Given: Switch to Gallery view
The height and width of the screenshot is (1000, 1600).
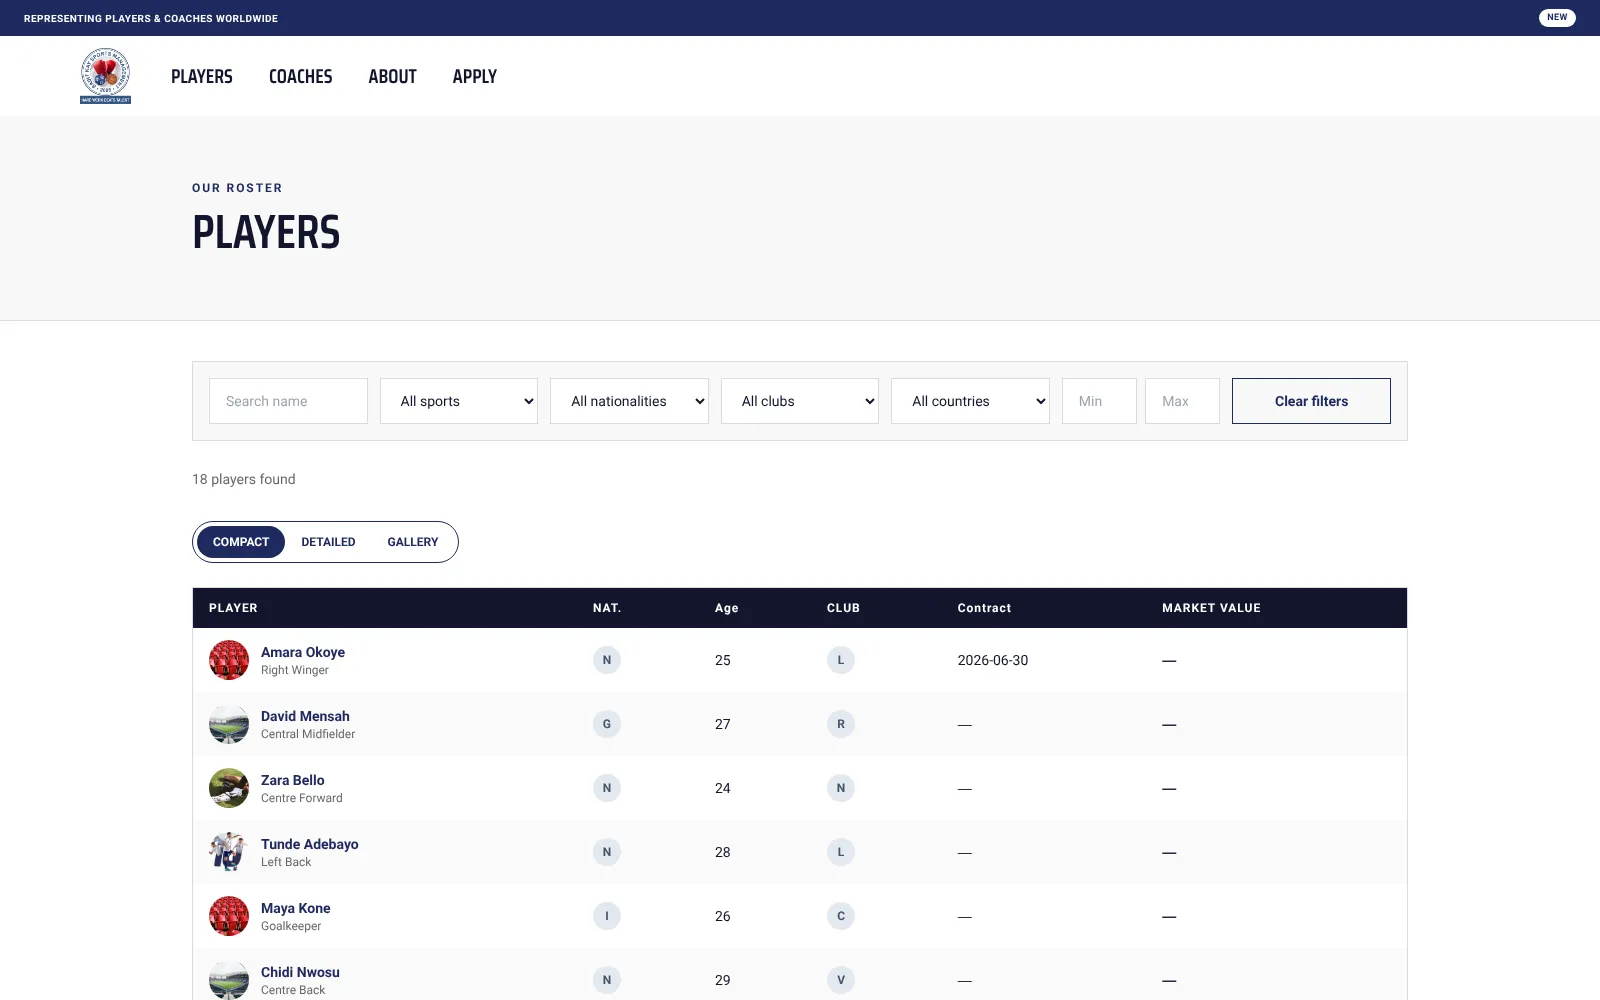Looking at the screenshot, I should [x=413, y=542].
